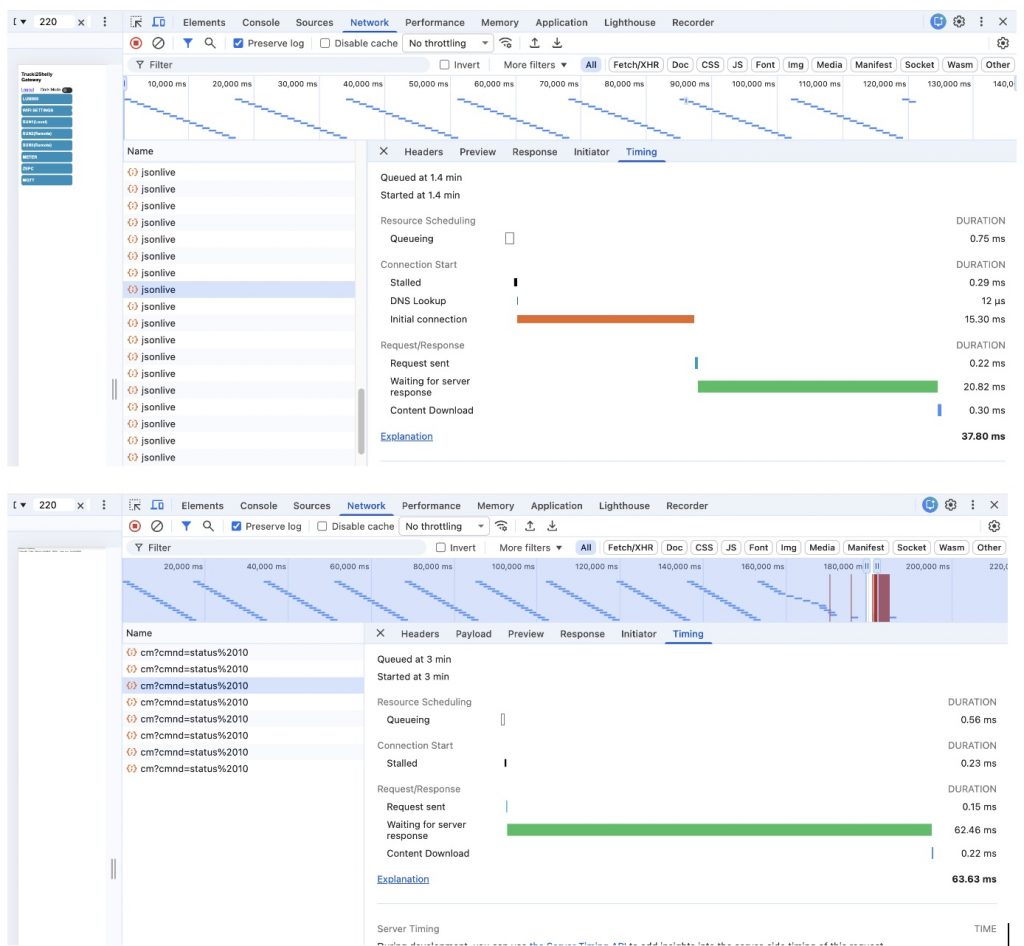
Task: Toggle Preserve log checkbox in upper panel
Action: 238,43
